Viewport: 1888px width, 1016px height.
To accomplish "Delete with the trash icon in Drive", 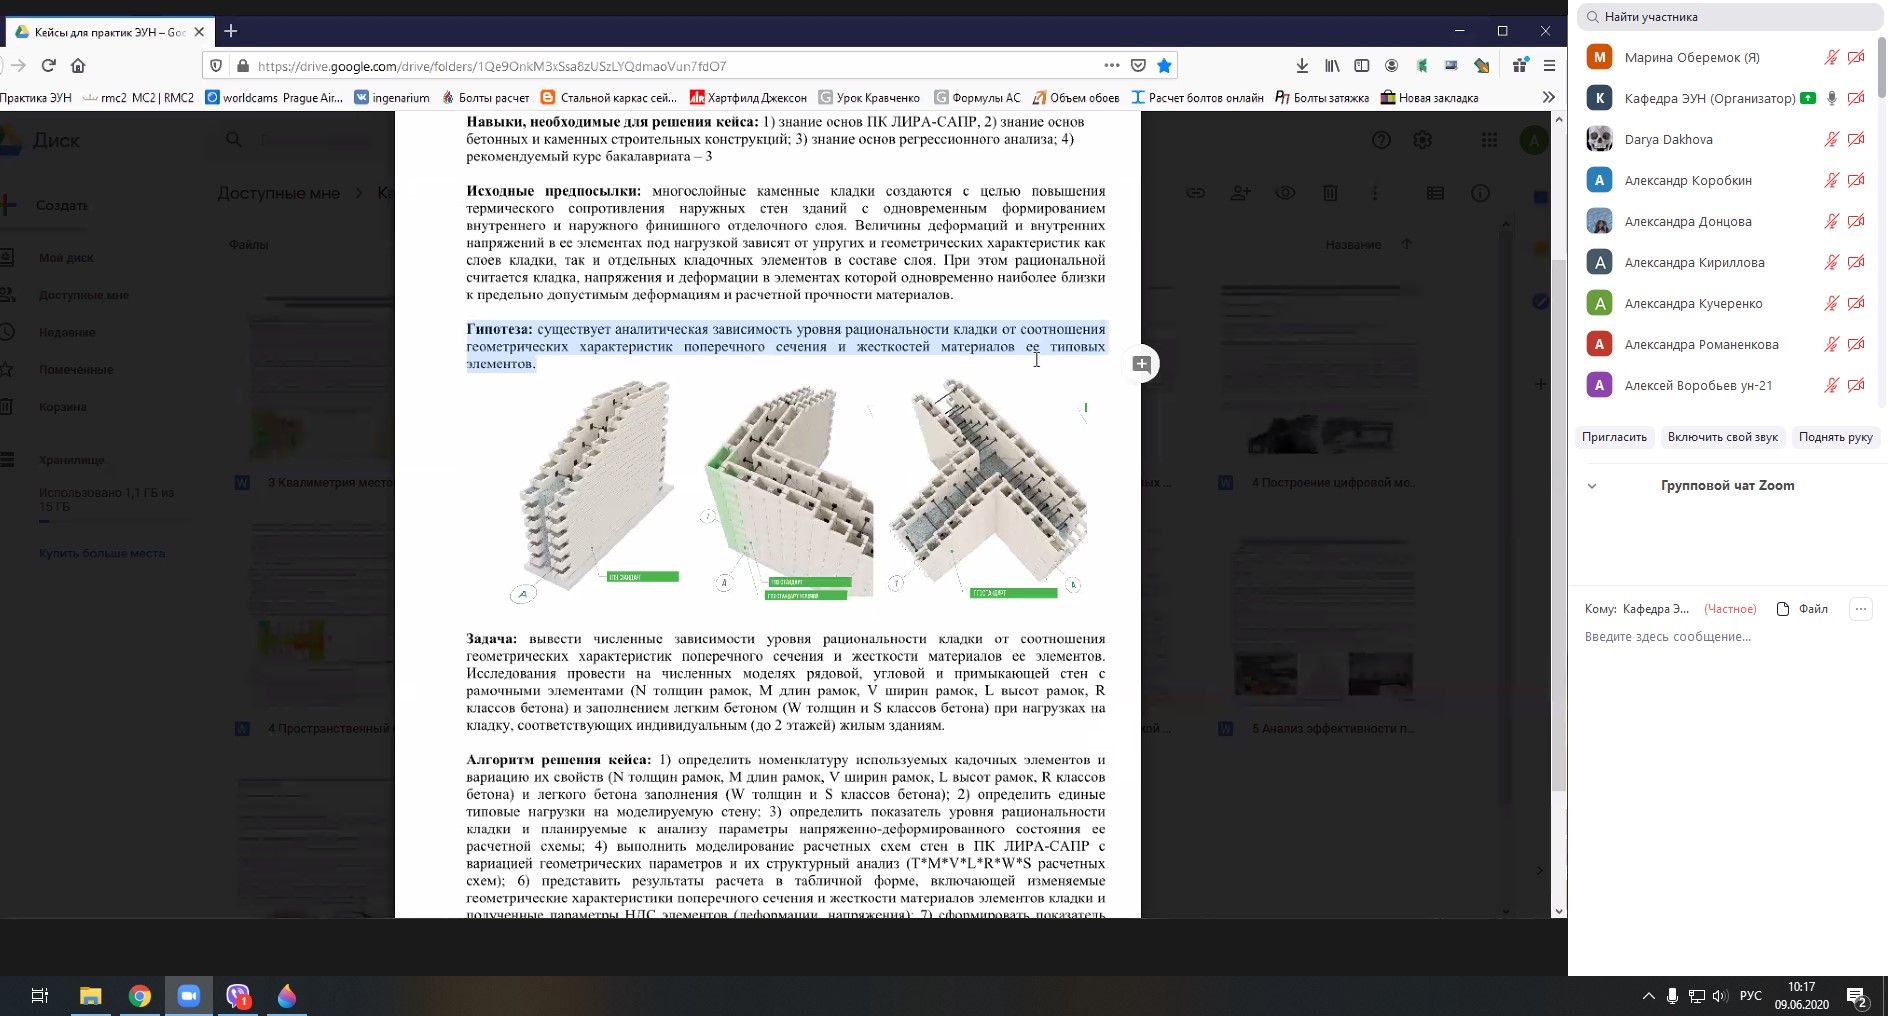I will click(1330, 193).
